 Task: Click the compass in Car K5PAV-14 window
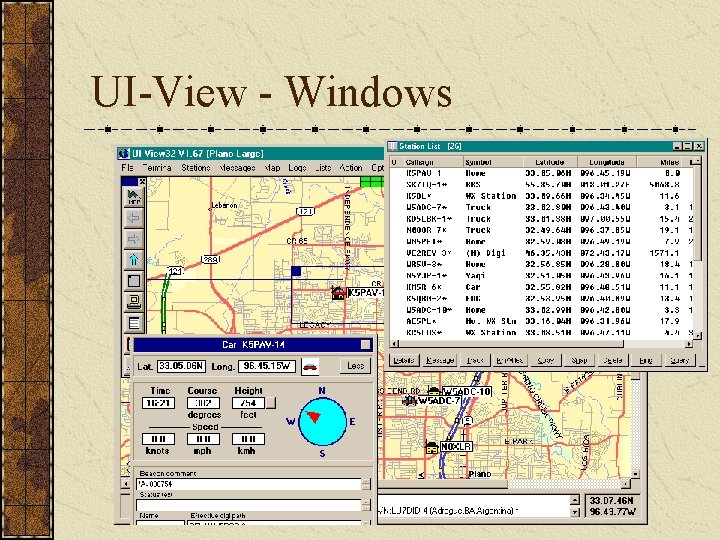click(322, 422)
